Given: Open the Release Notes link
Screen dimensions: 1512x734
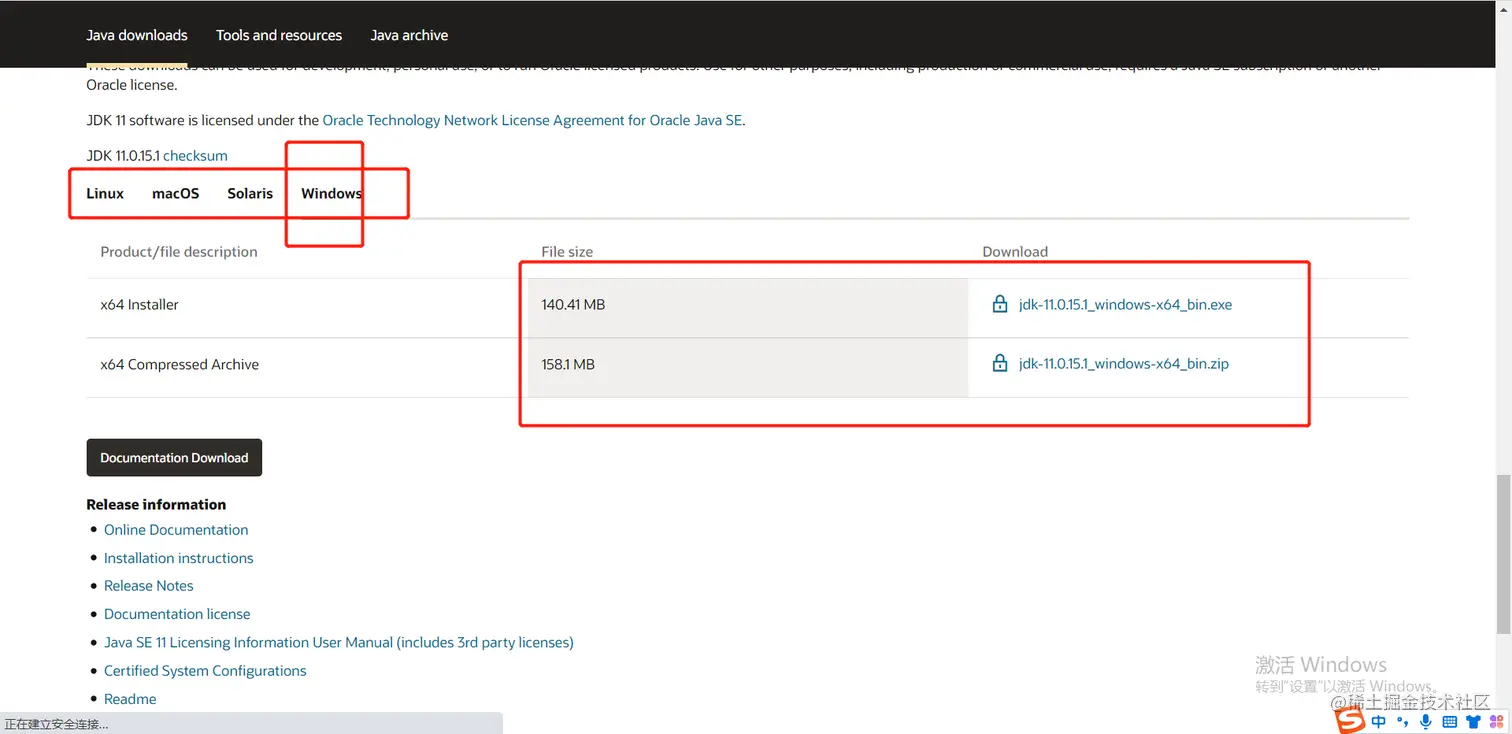Looking at the screenshot, I should coord(149,586).
